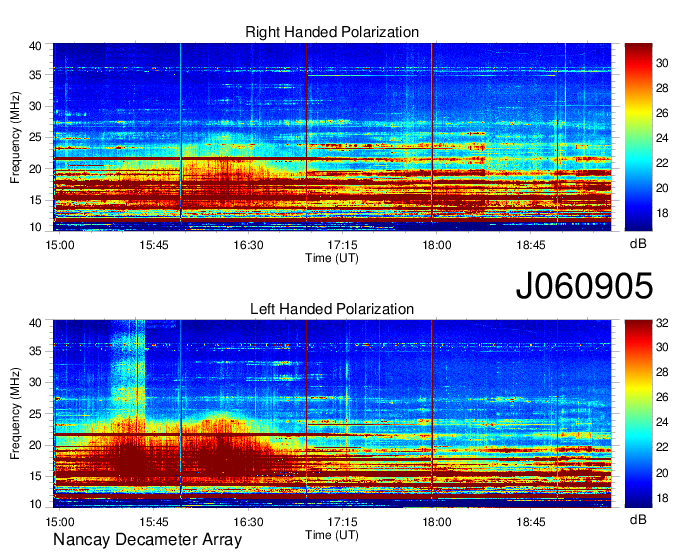Select the 35 MHz tick on Left Handed plot

[x=36, y=351]
